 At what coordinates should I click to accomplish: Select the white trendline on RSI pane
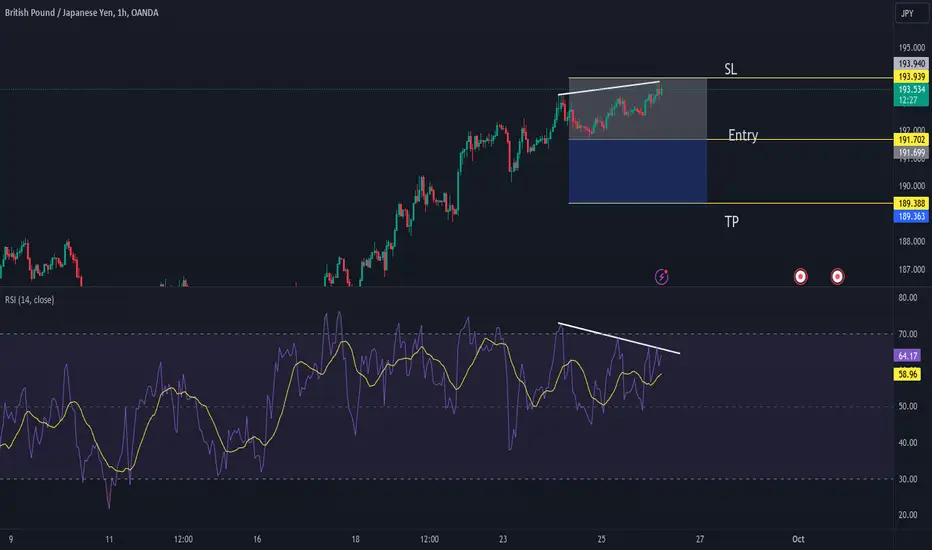pyautogui.click(x=619, y=338)
